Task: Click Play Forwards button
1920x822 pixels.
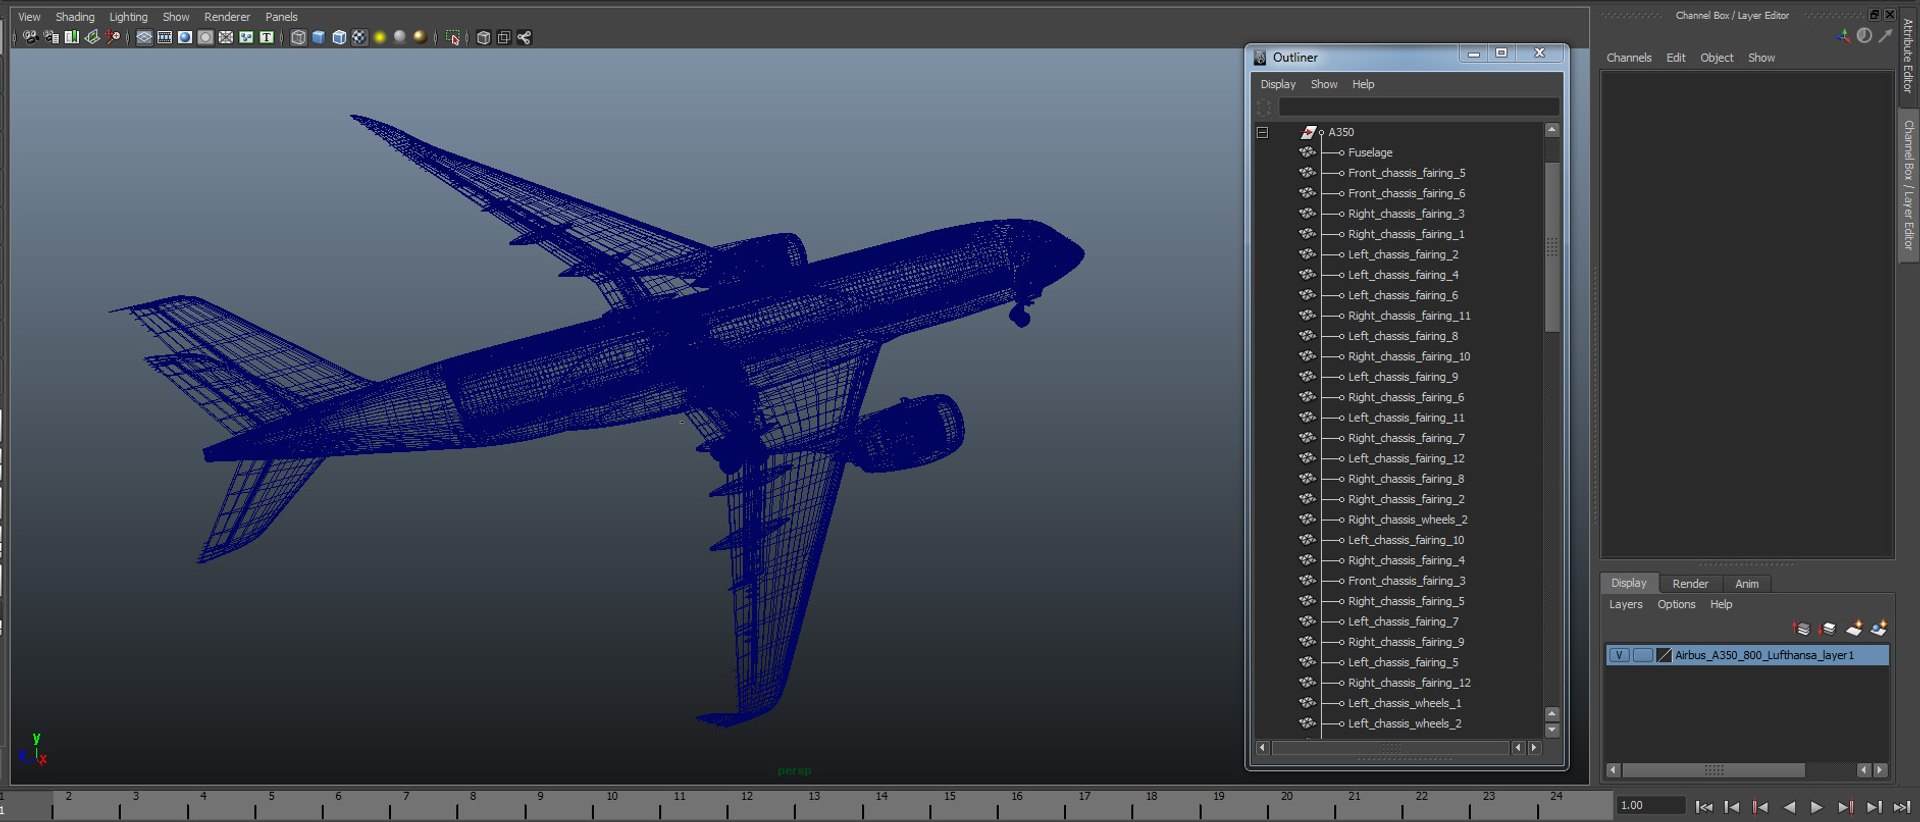Action: pos(1816,807)
